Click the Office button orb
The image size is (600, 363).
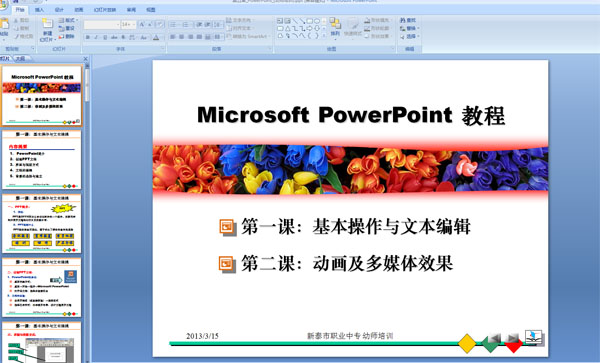pos(3,5)
